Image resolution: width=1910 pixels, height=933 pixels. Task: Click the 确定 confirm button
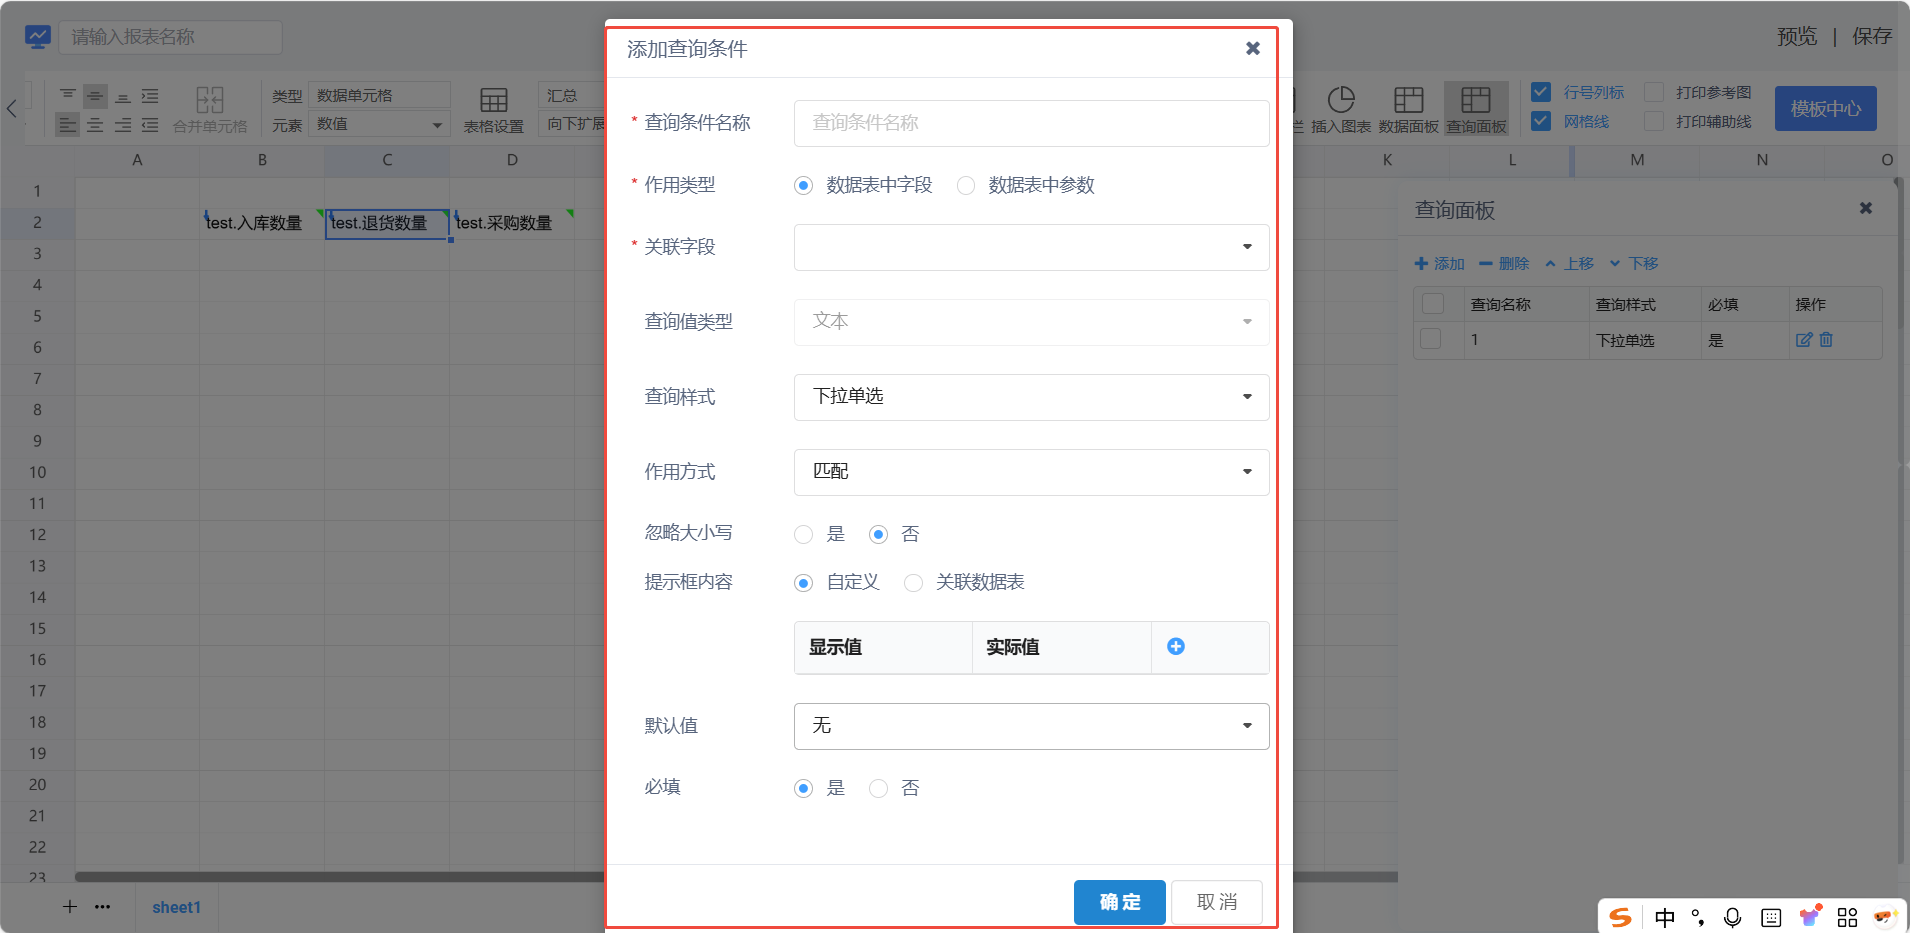pos(1119,902)
